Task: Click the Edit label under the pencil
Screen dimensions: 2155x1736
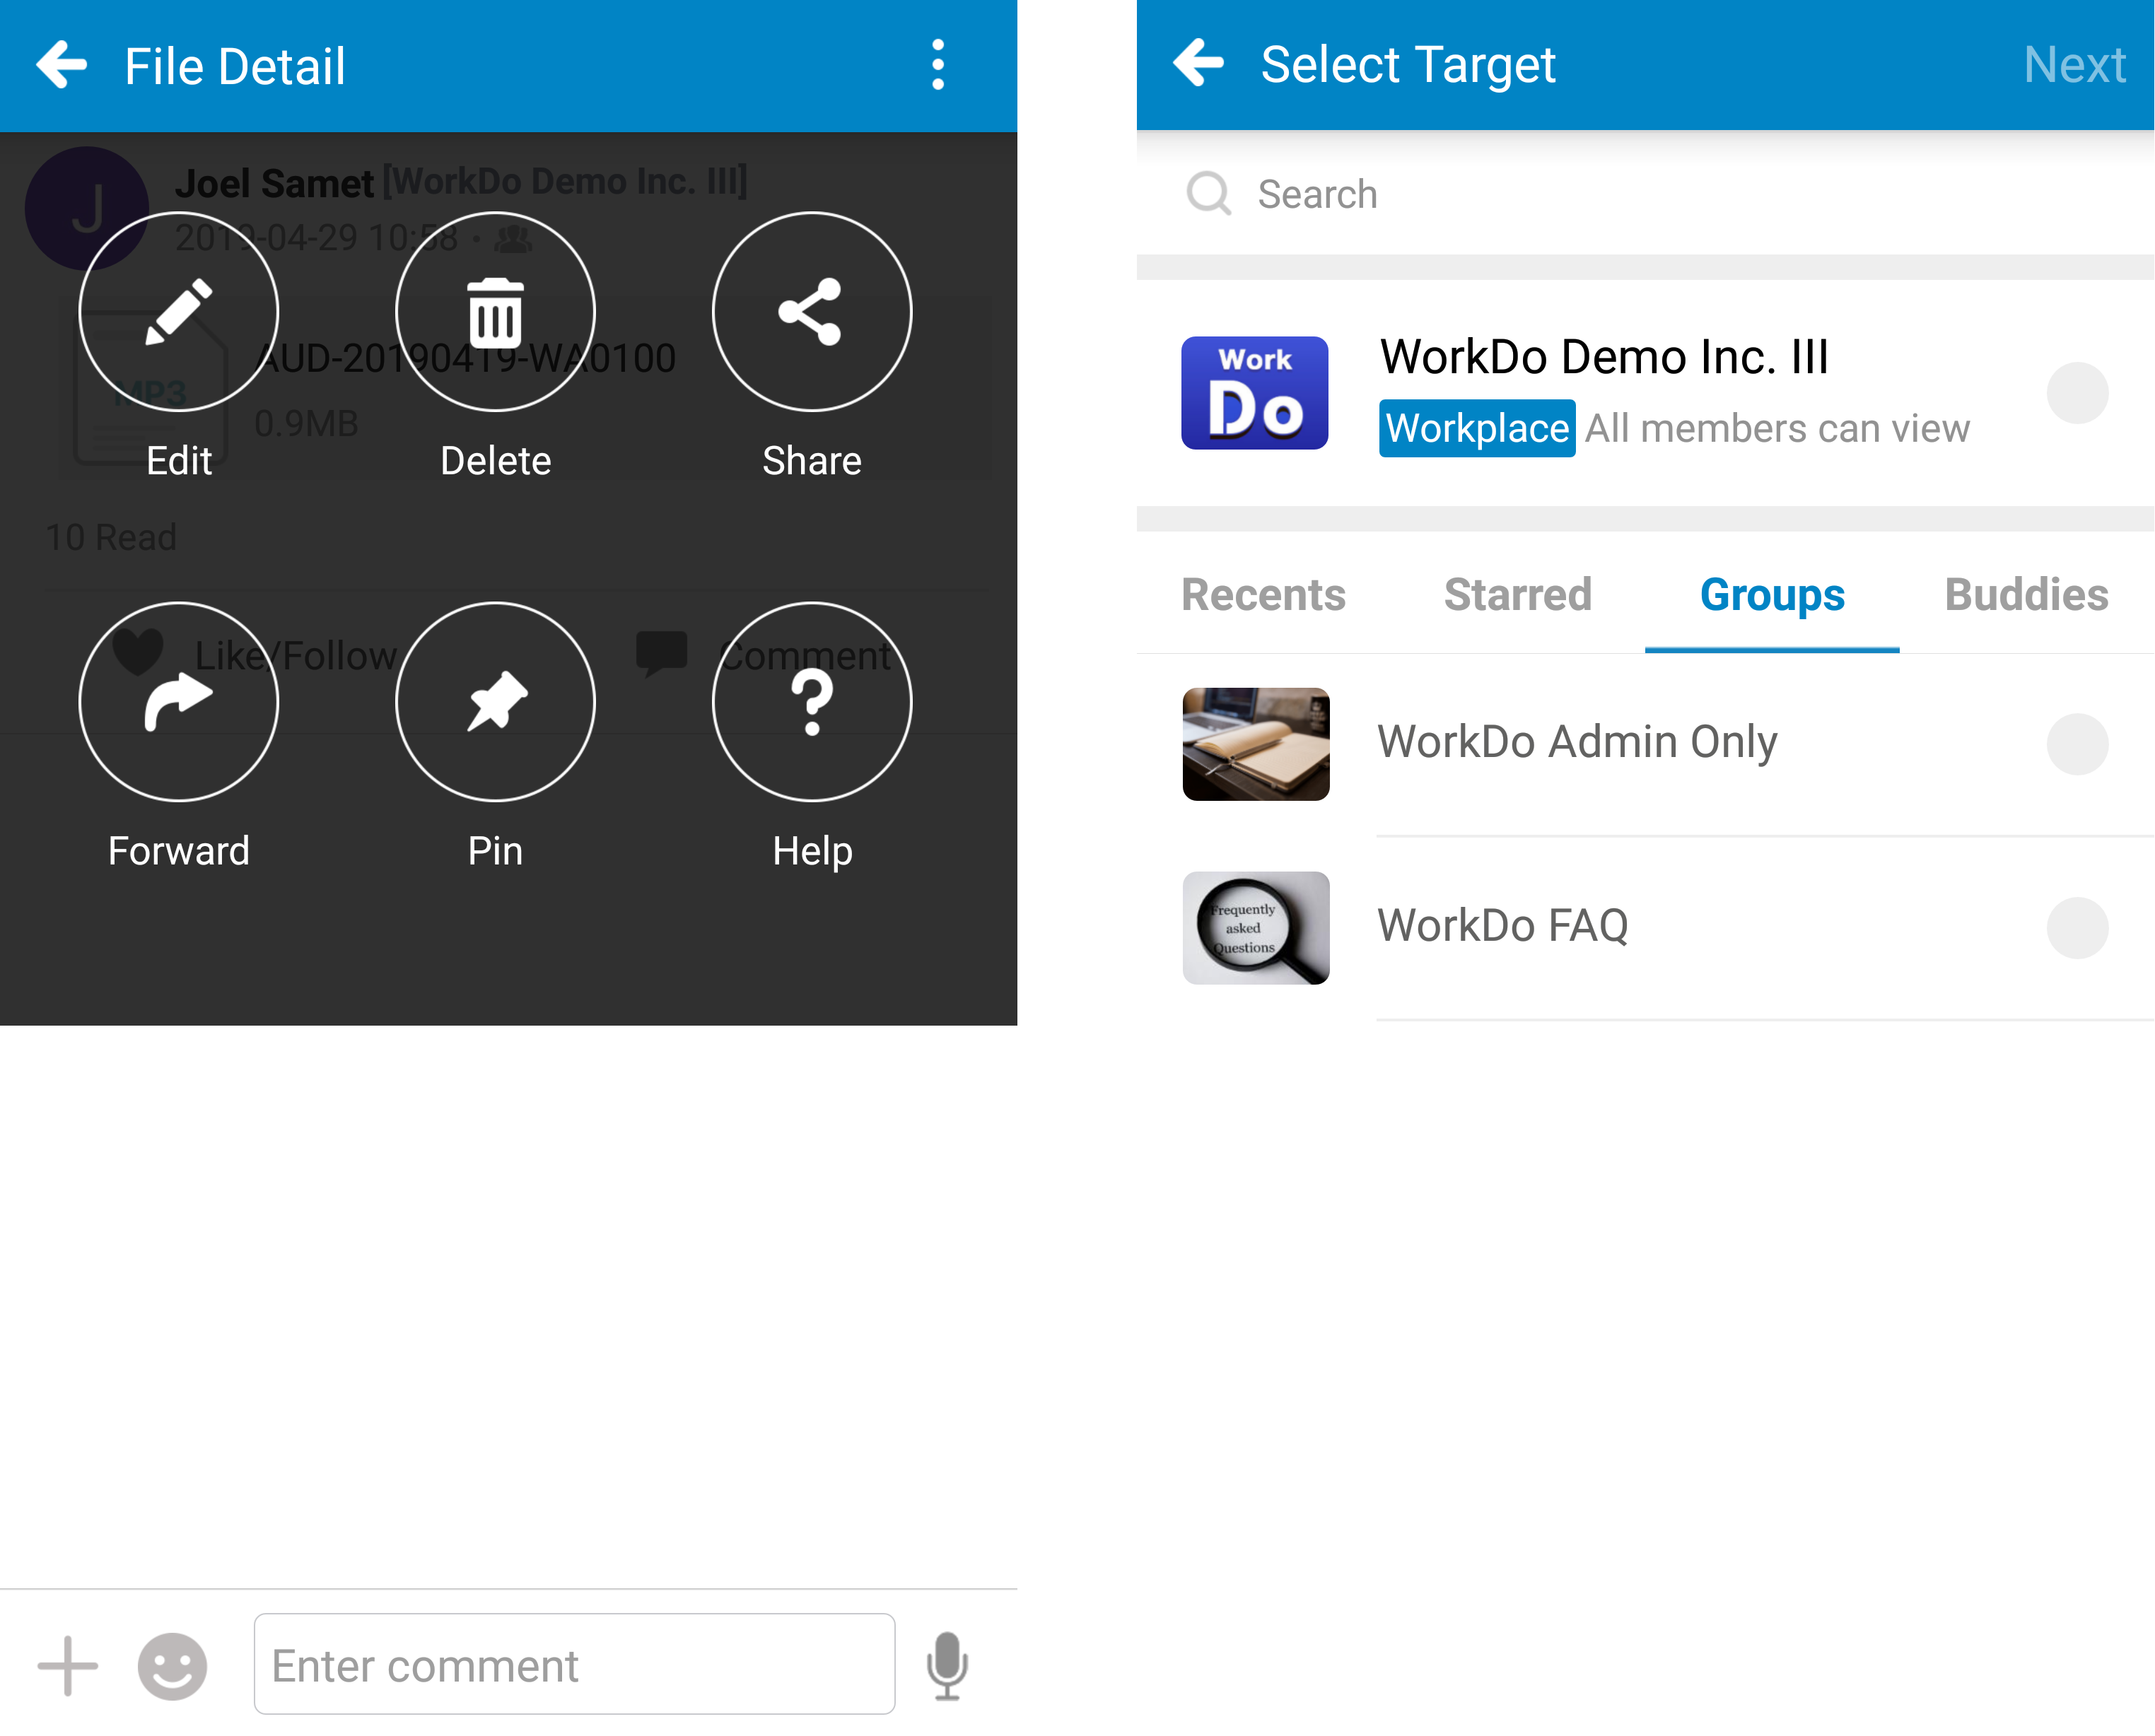Action: pyautogui.click(x=179, y=461)
